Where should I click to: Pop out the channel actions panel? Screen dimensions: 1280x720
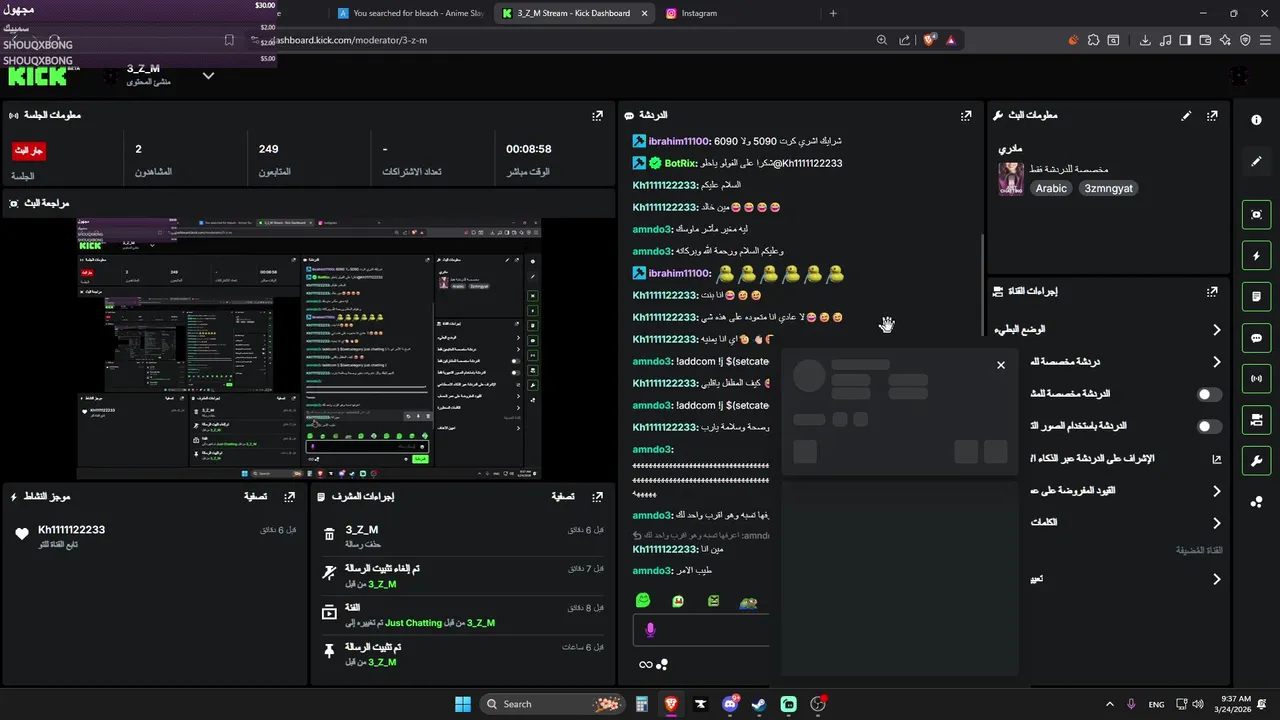click(x=1212, y=292)
